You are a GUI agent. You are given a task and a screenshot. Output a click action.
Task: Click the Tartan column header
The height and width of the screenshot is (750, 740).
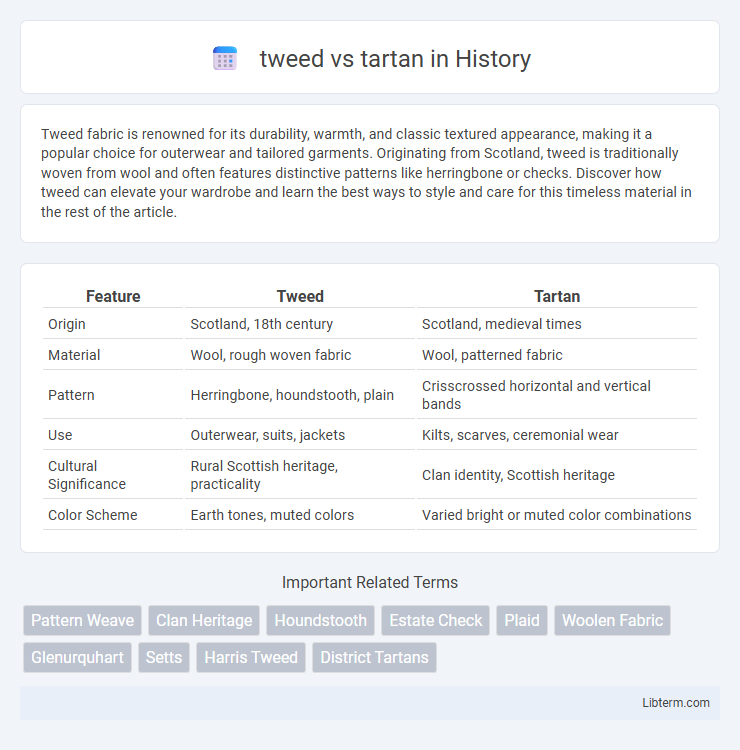point(557,297)
